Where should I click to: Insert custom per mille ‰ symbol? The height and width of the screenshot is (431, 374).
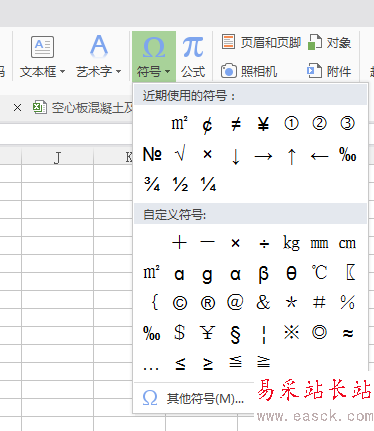pos(152,333)
